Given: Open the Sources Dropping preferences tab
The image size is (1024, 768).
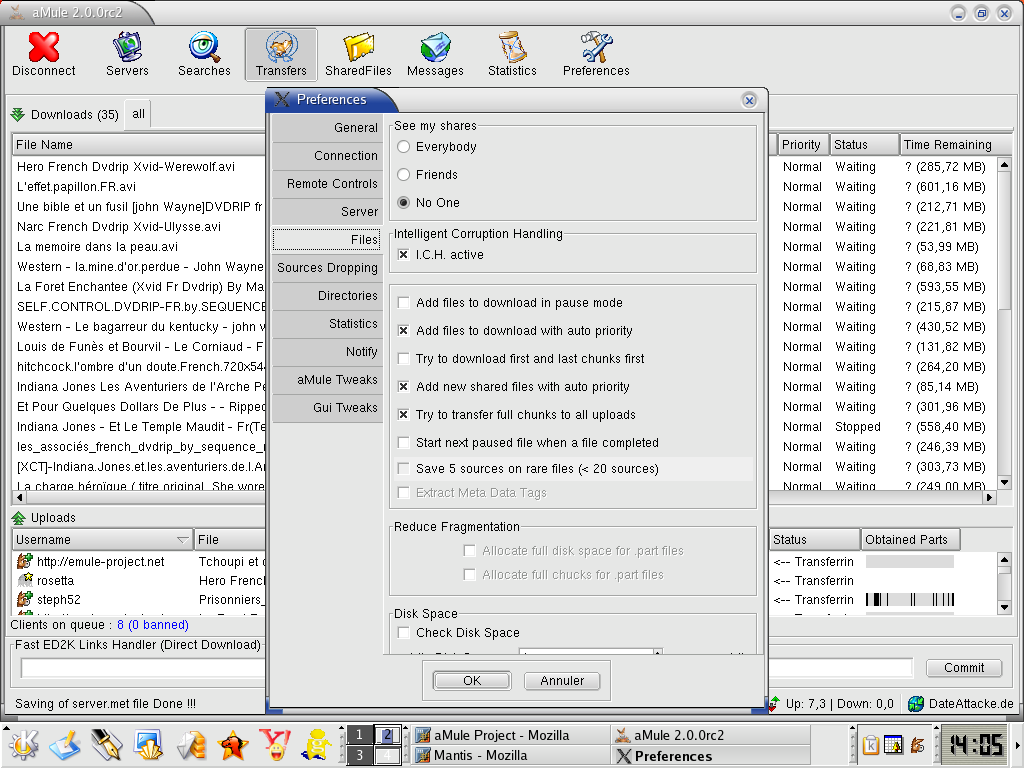Looking at the screenshot, I should tap(326, 268).
